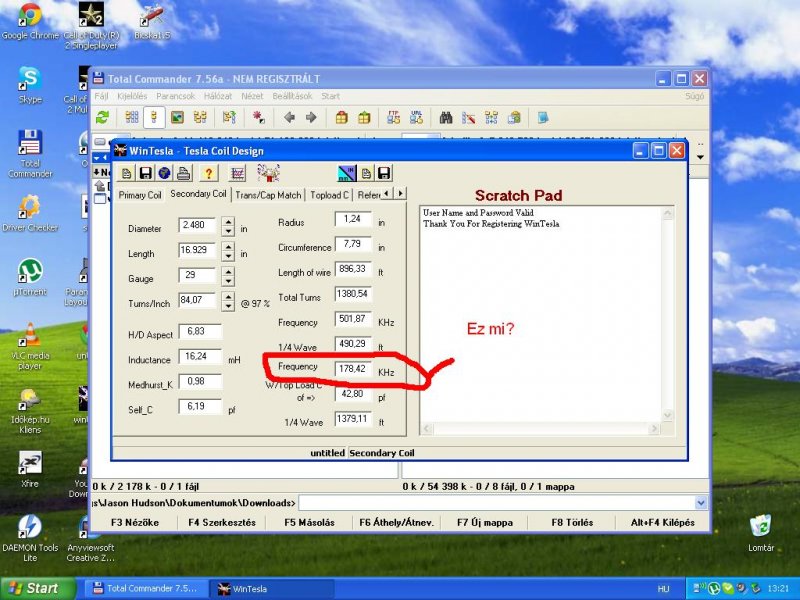This screenshot has width=800, height=600.
Task: Increase Length with up spinner arrow
Action: [x=228, y=246]
